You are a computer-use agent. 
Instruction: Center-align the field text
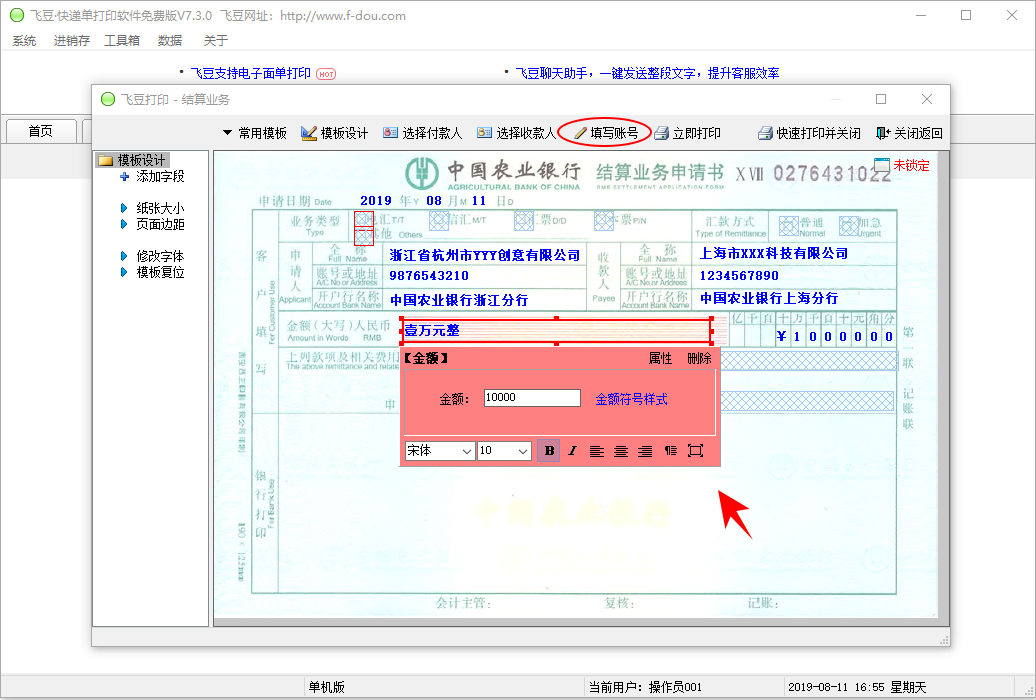click(x=621, y=451)
